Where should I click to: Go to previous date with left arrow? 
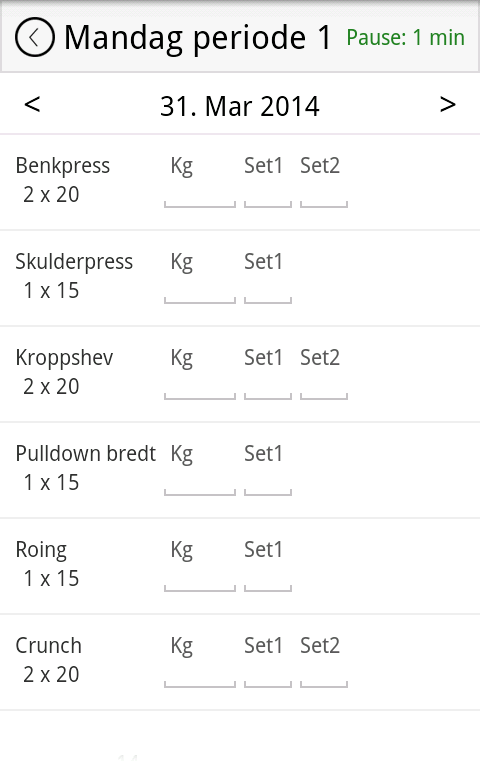coord(32,104)
